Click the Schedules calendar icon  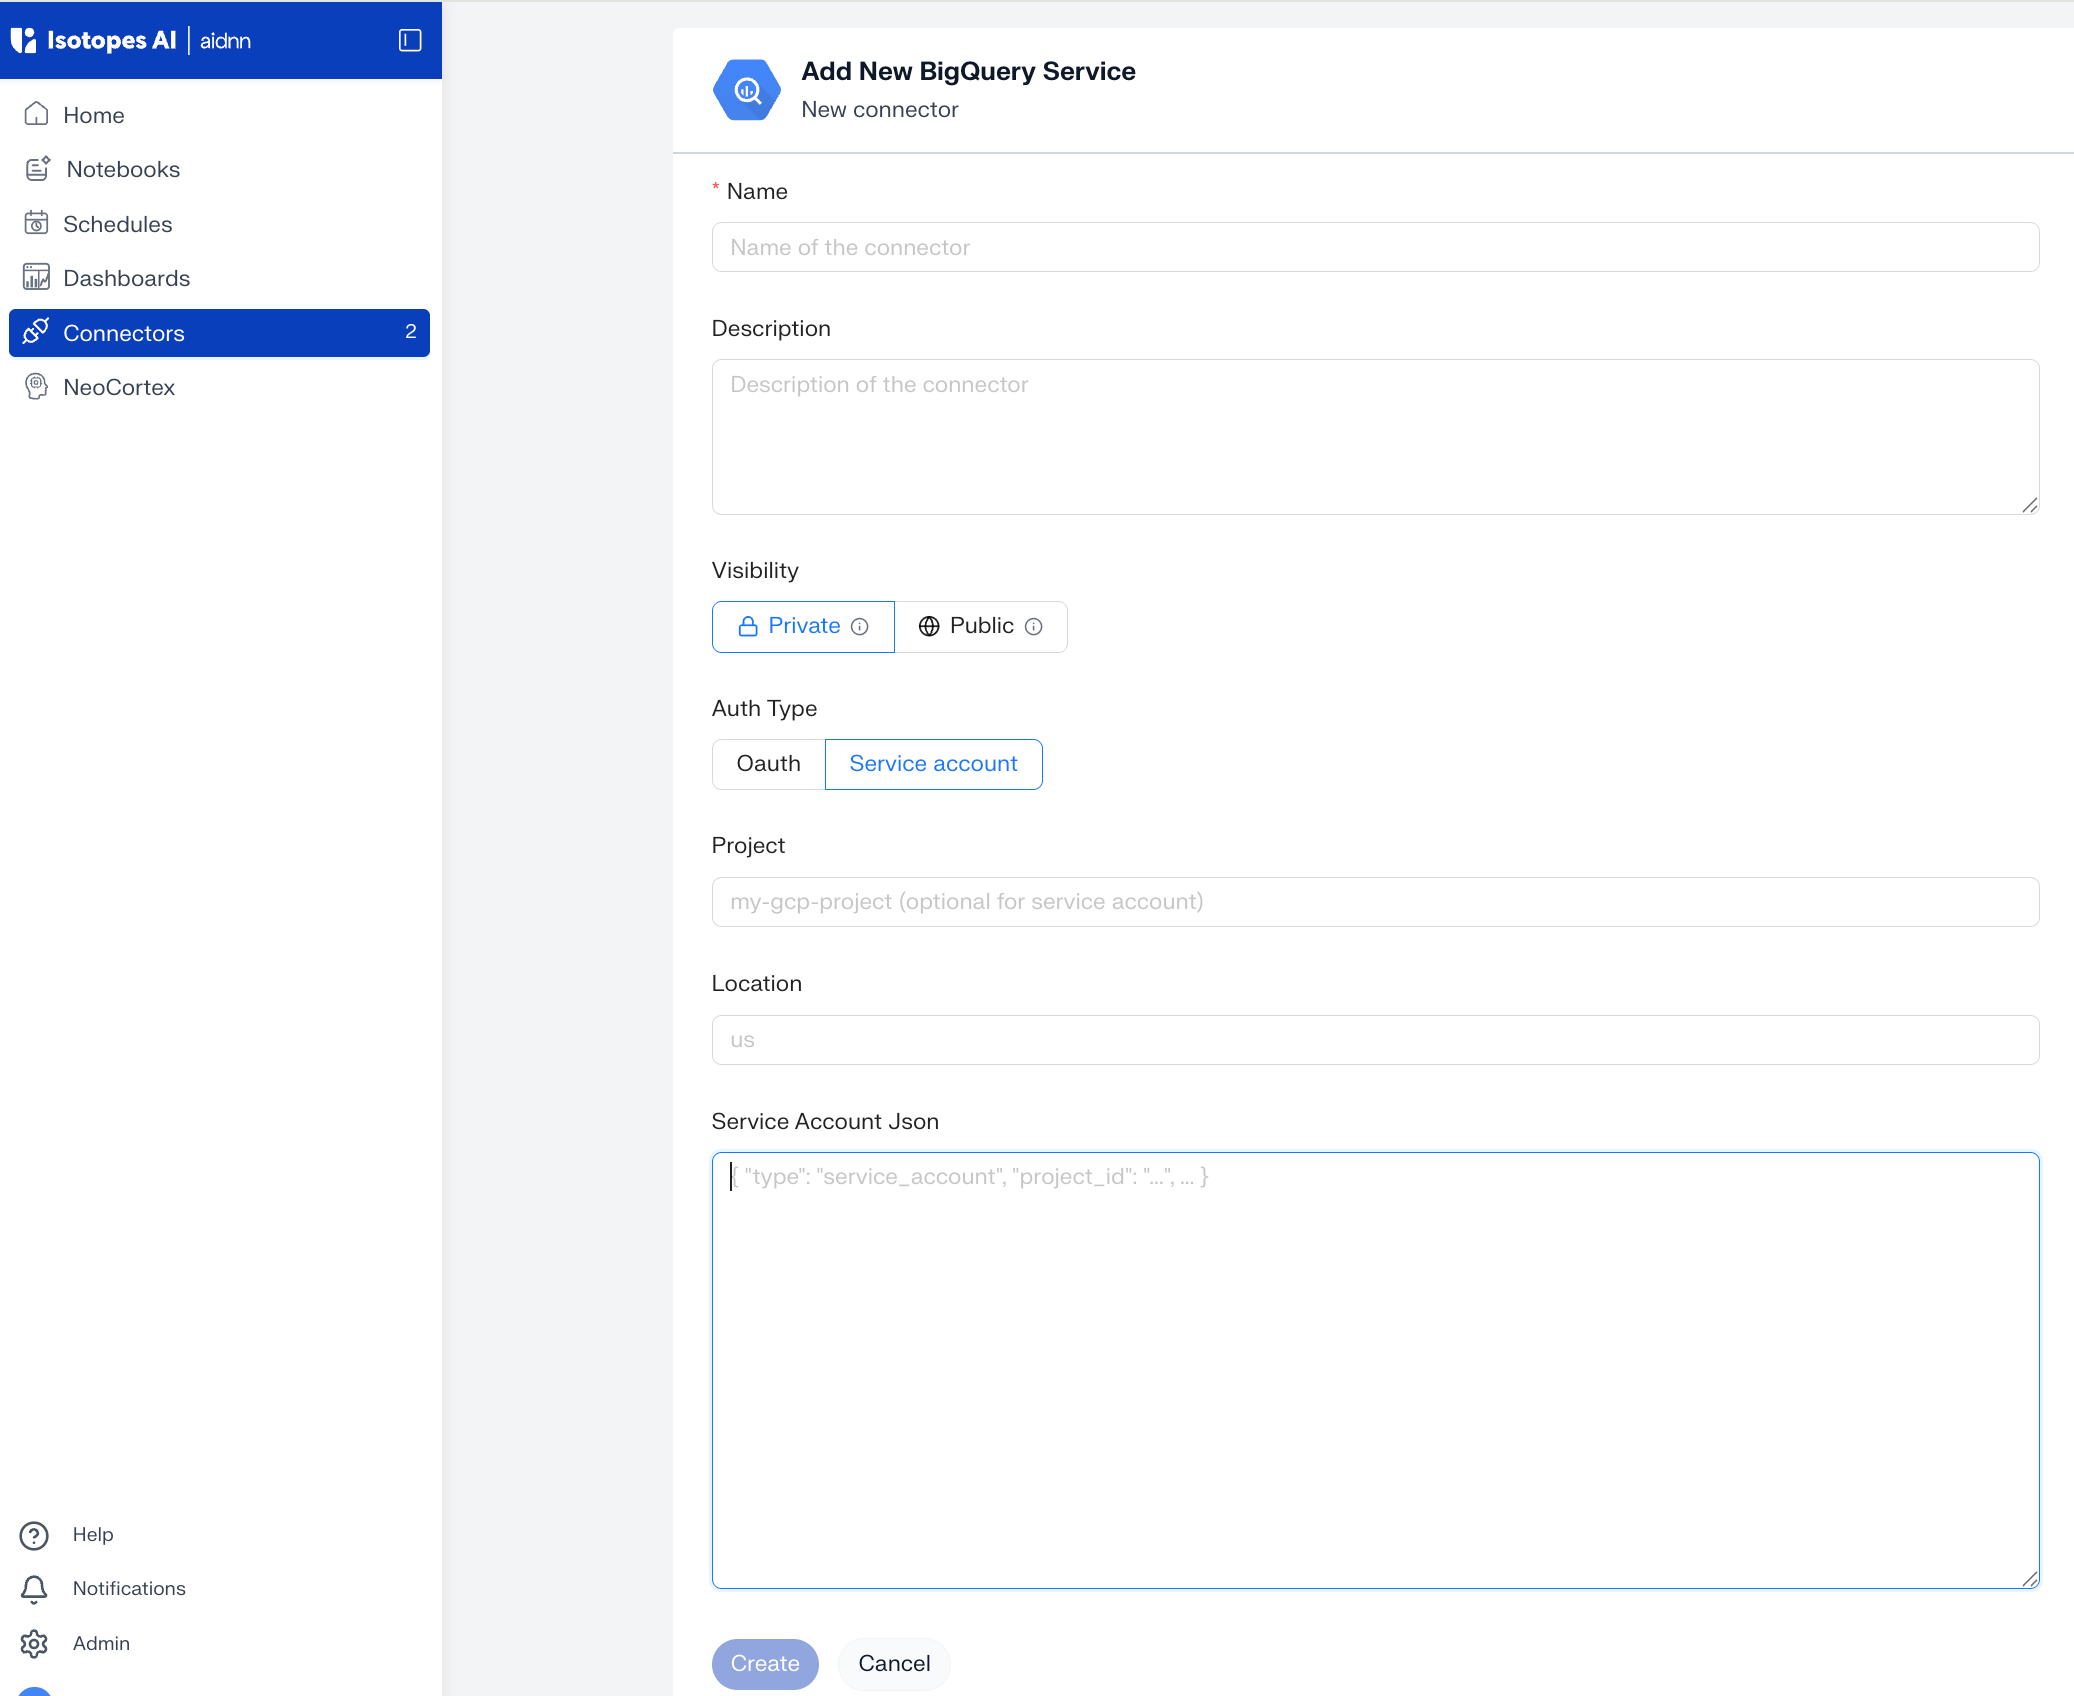point(36,223)
